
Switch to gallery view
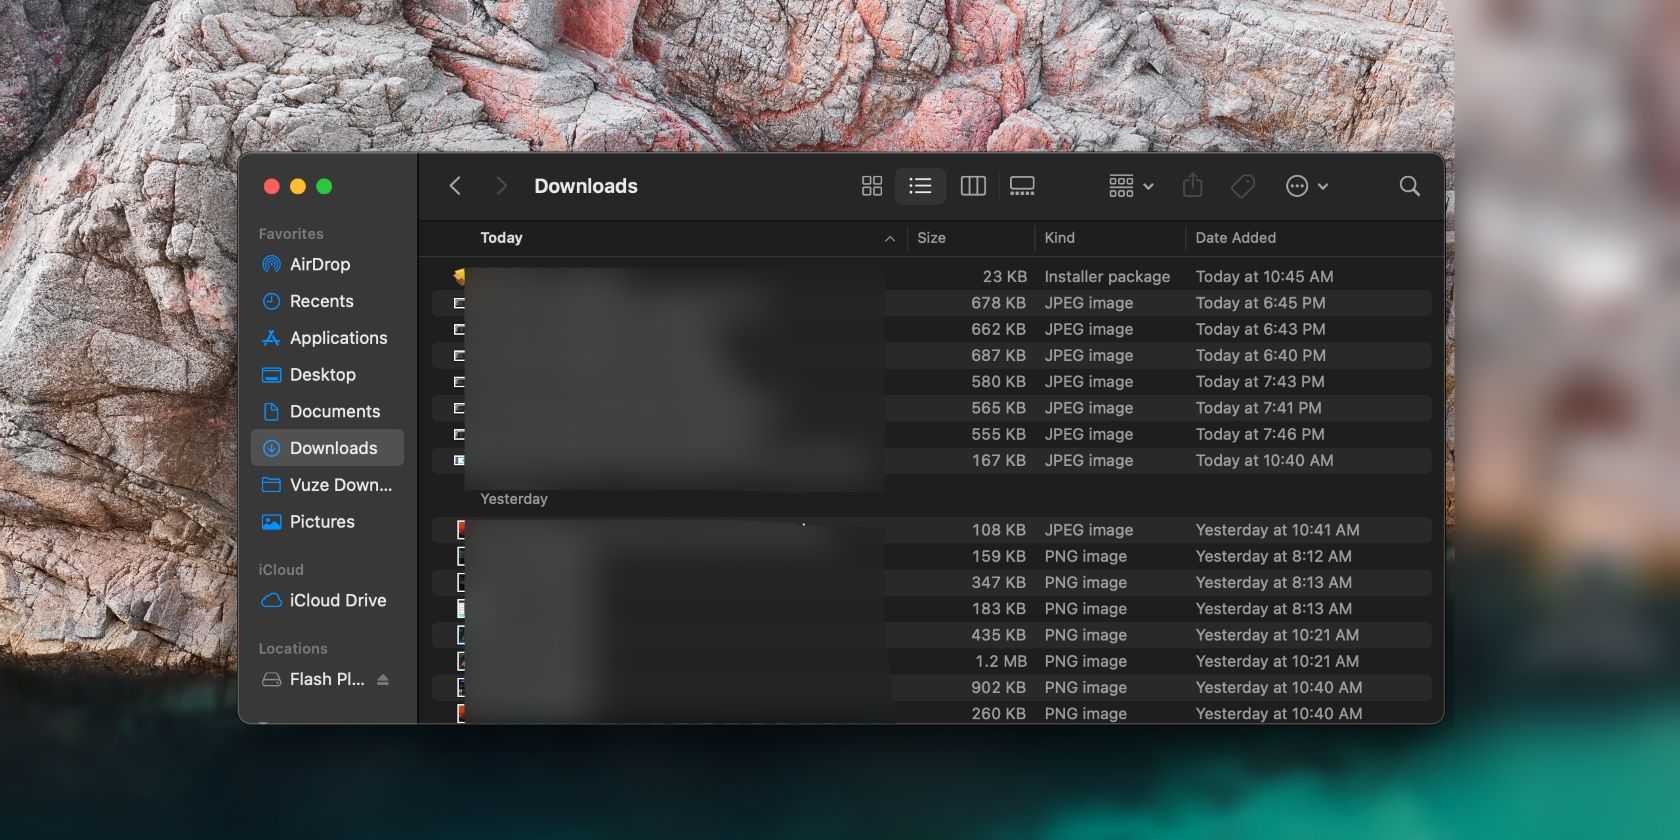coord(1022,186)
